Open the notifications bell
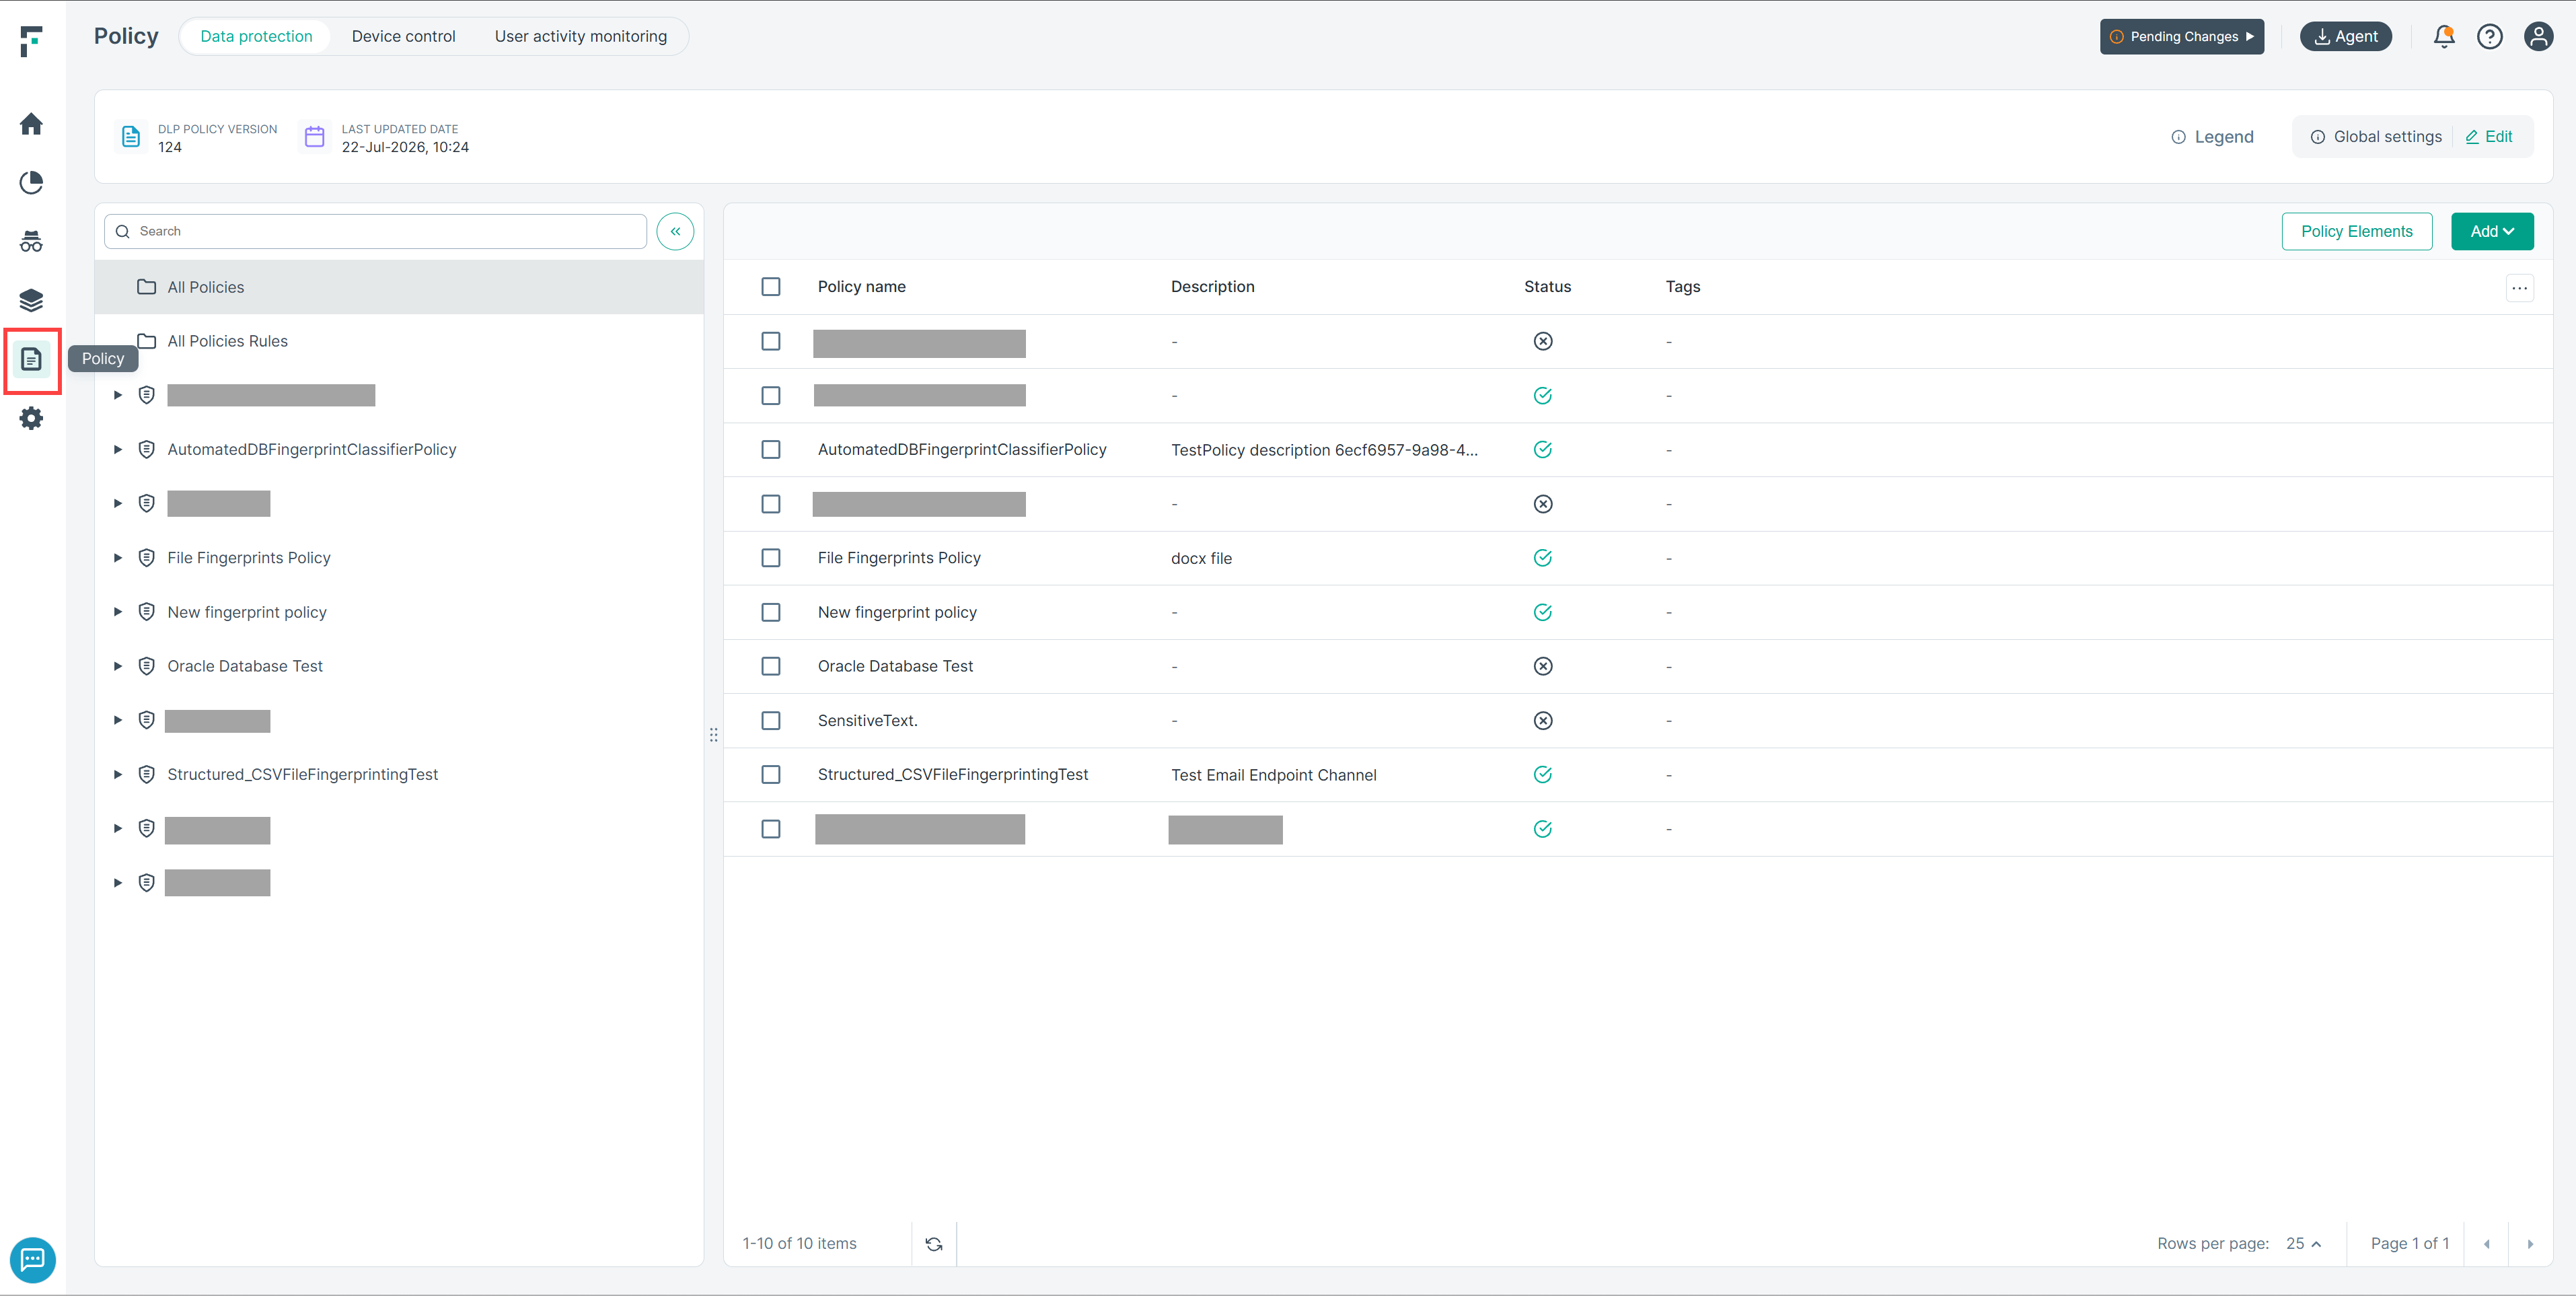Viewport: 2576px width, 1296px height. pyautogui.click(x=2444, y=37)
